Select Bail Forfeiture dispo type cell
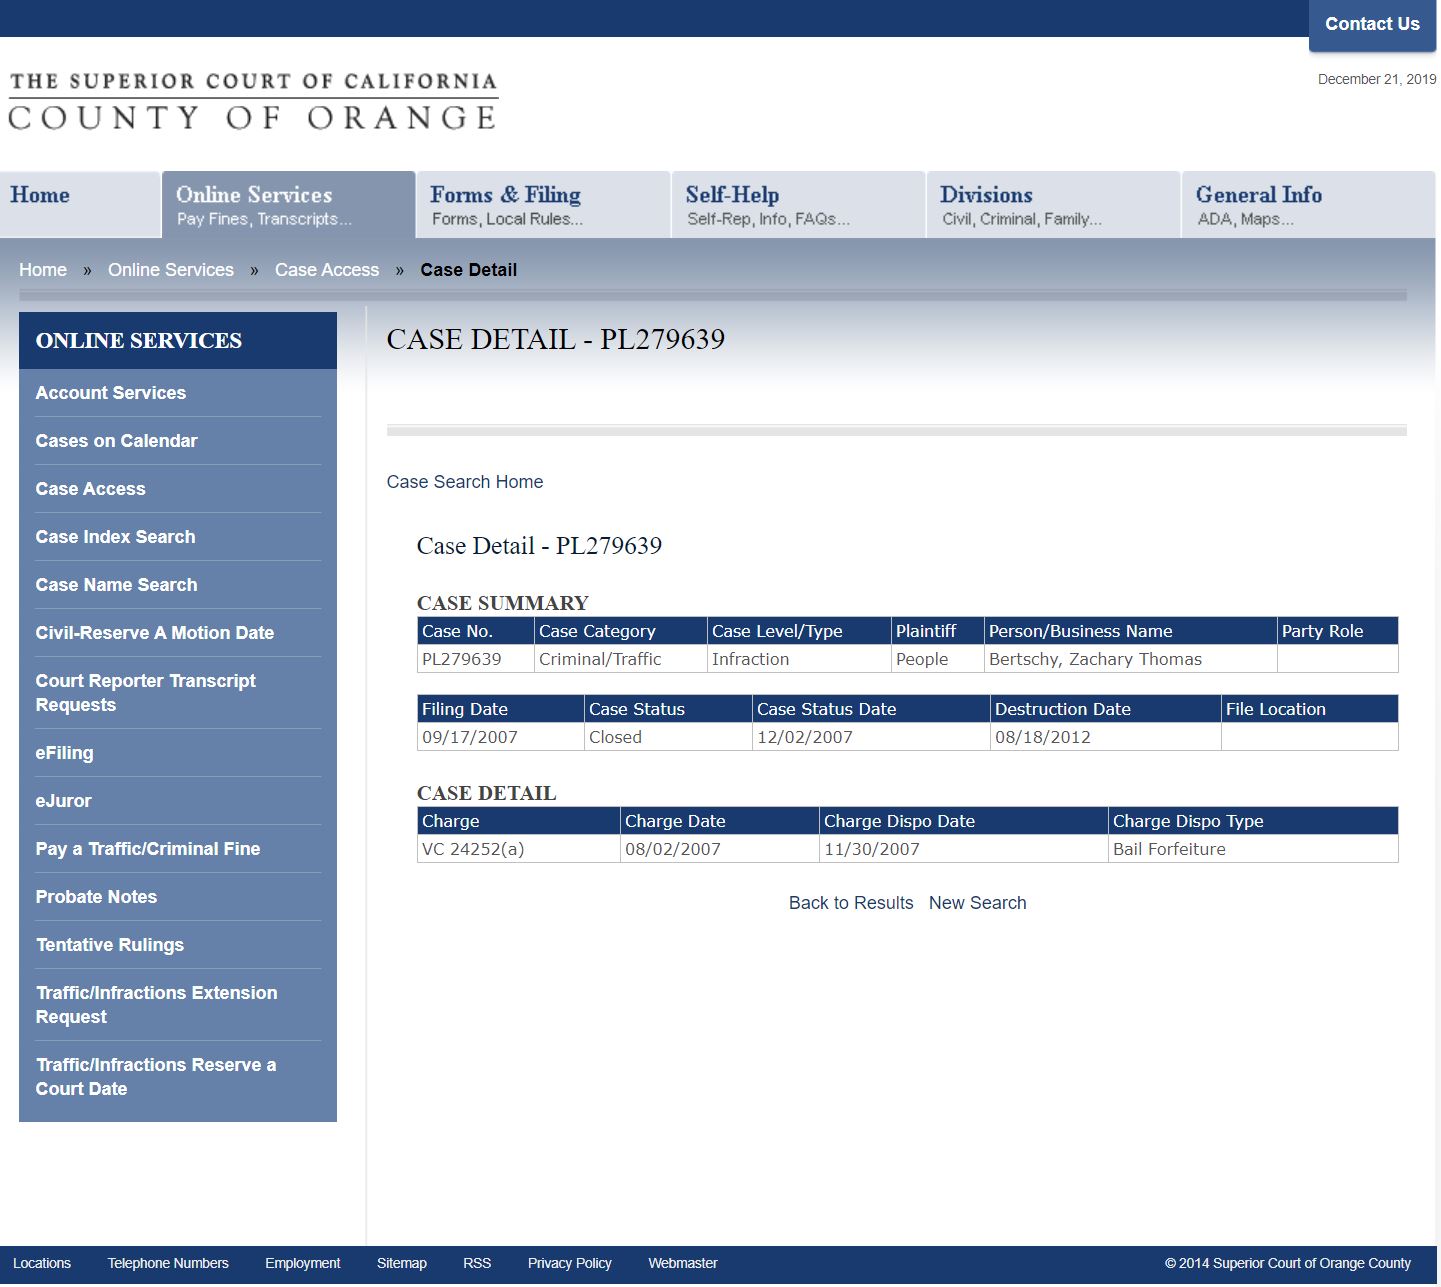 (1253, 849)
